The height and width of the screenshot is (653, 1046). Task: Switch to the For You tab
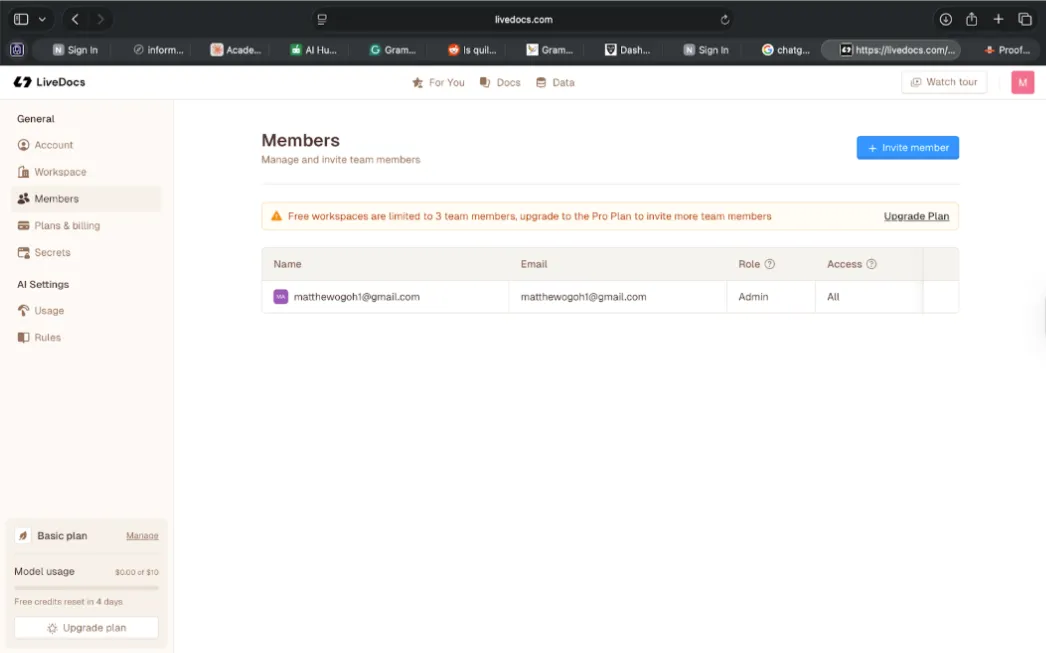click(x=438, y=83)
